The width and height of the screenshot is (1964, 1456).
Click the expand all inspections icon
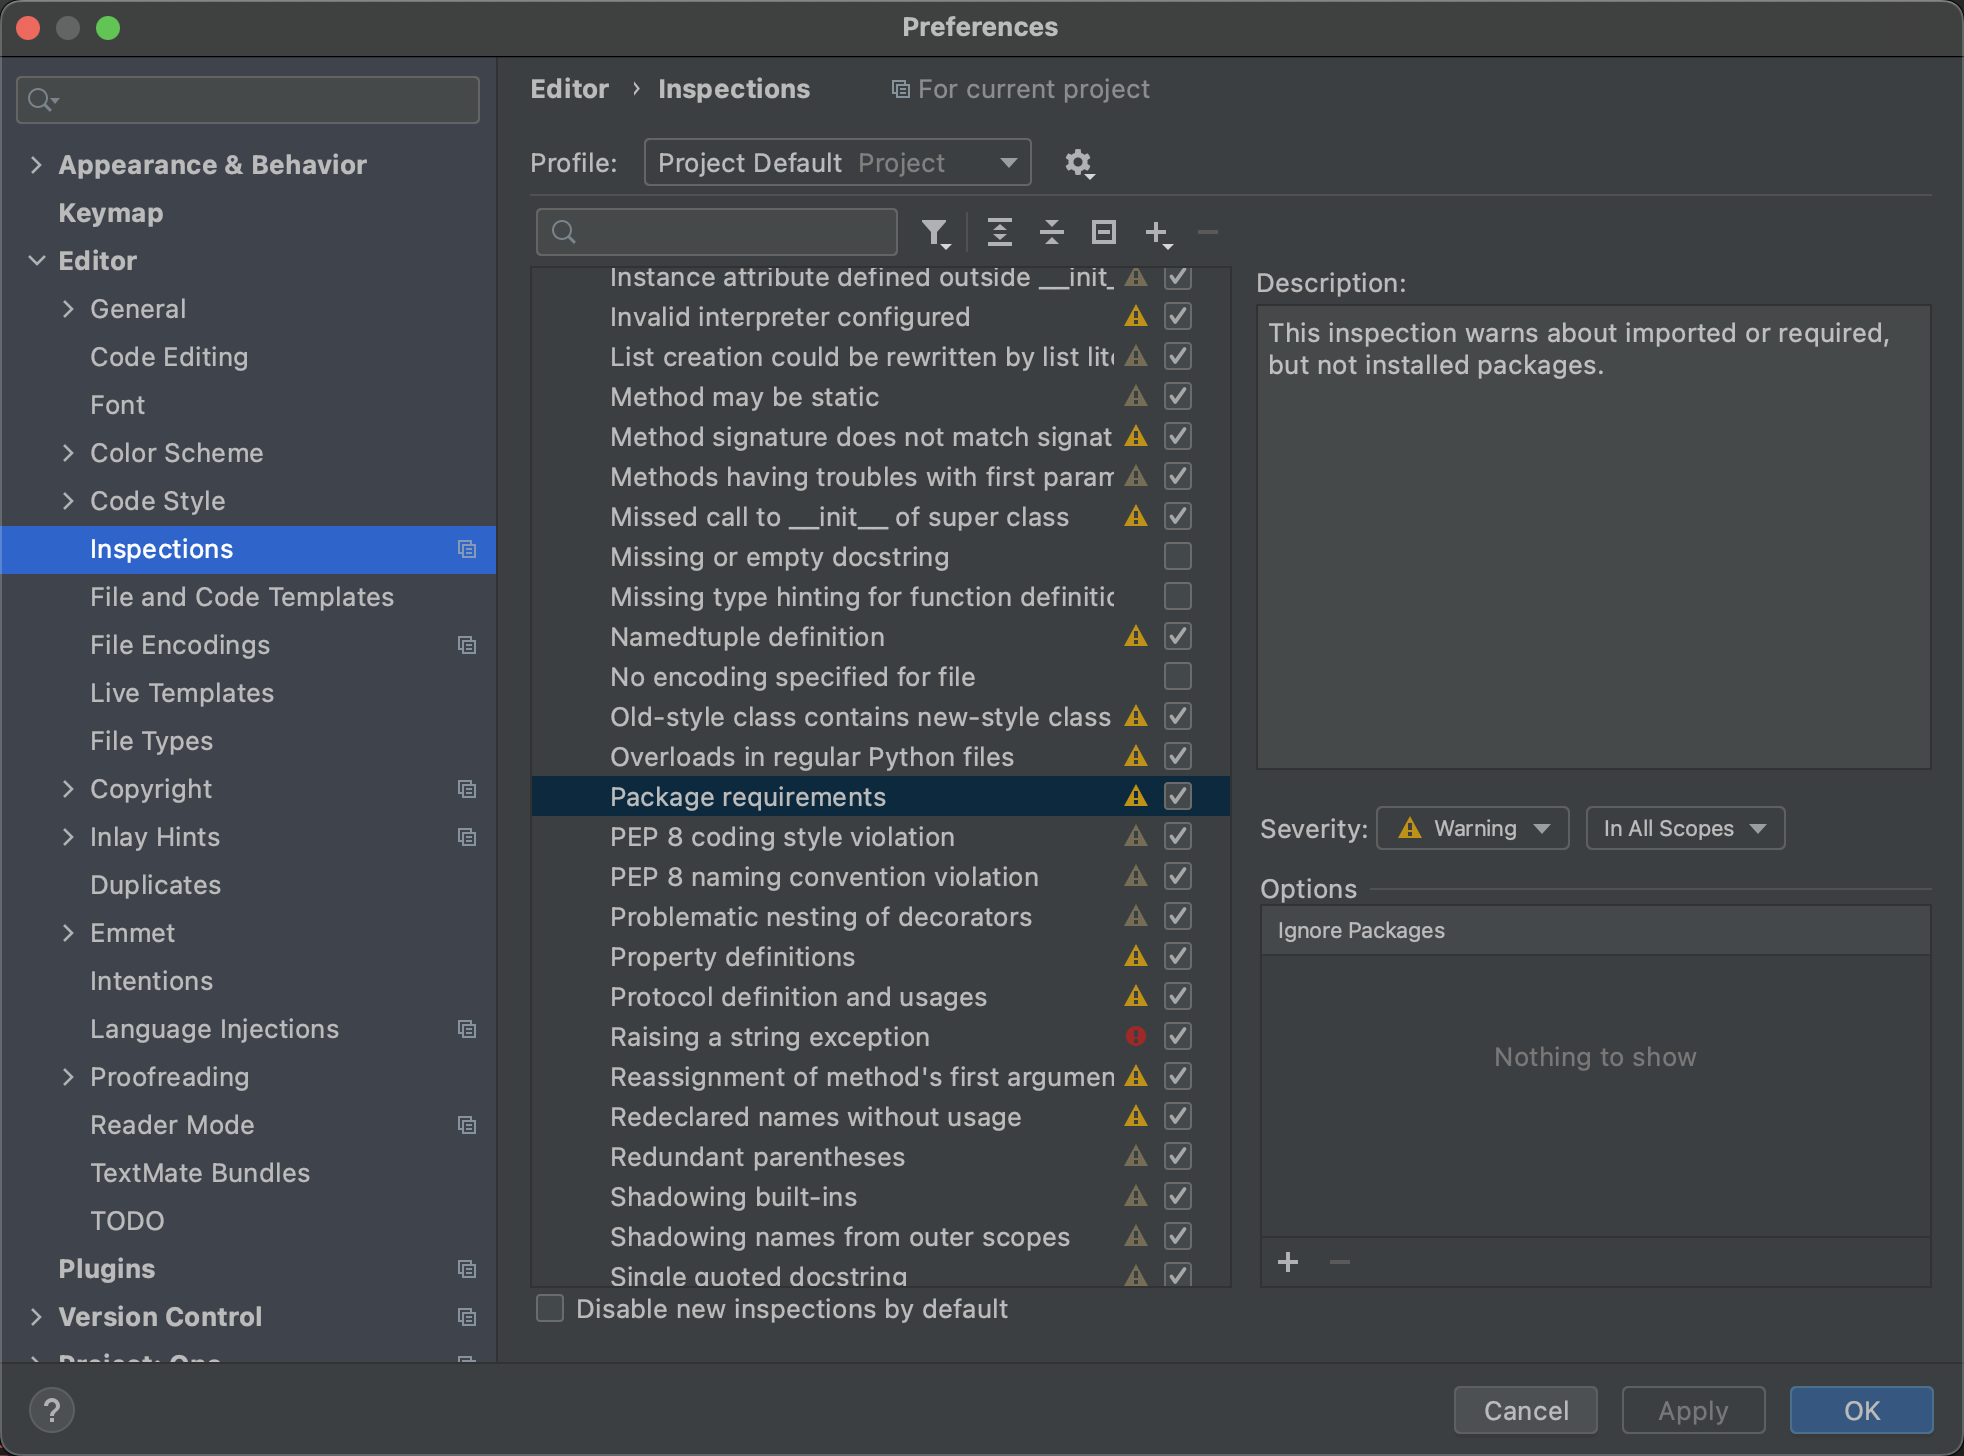tap(999, 233)
